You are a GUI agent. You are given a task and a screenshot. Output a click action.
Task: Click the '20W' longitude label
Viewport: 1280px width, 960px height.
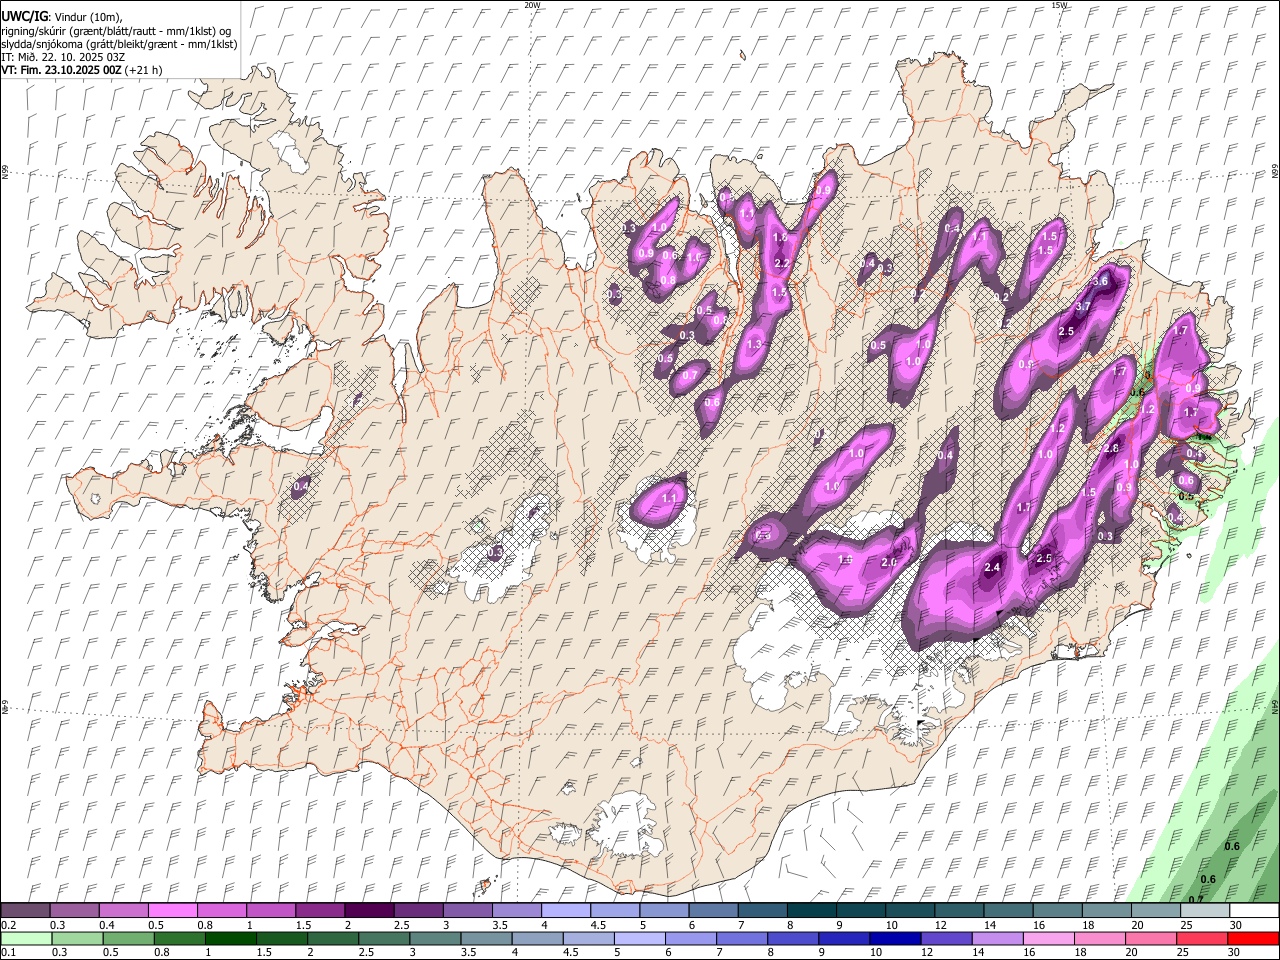[x=532, y=5]
